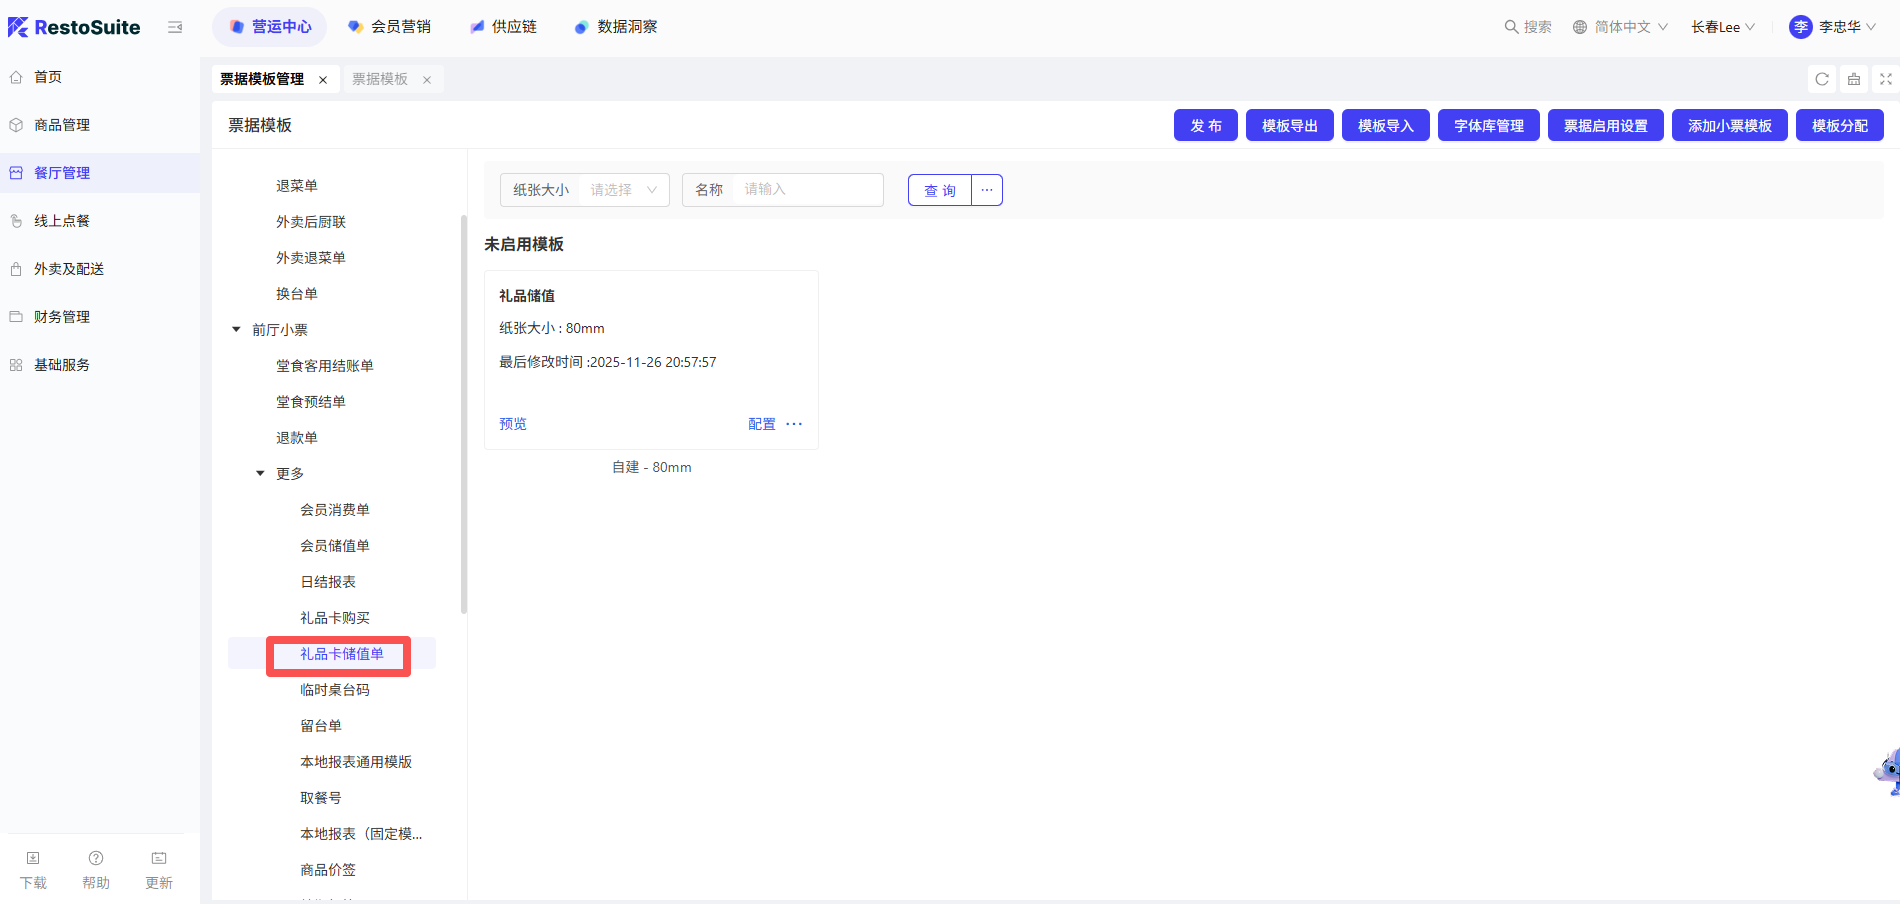Image resolution: width=1900 pixels, height=904 pixels.
Task: Switch to the 会员营销 top menu
Action: click(390, 27)
